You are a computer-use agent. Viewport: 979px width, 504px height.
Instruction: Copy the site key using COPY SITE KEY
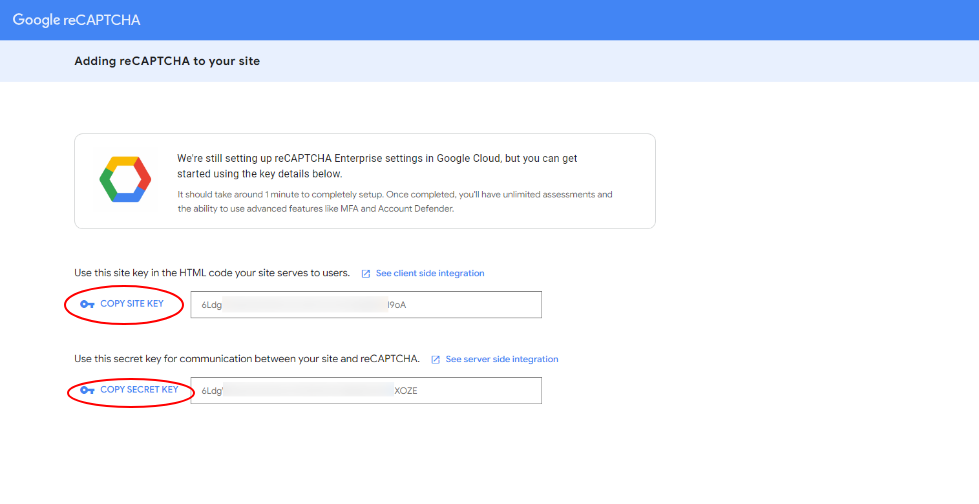click(x=132, y=304)
